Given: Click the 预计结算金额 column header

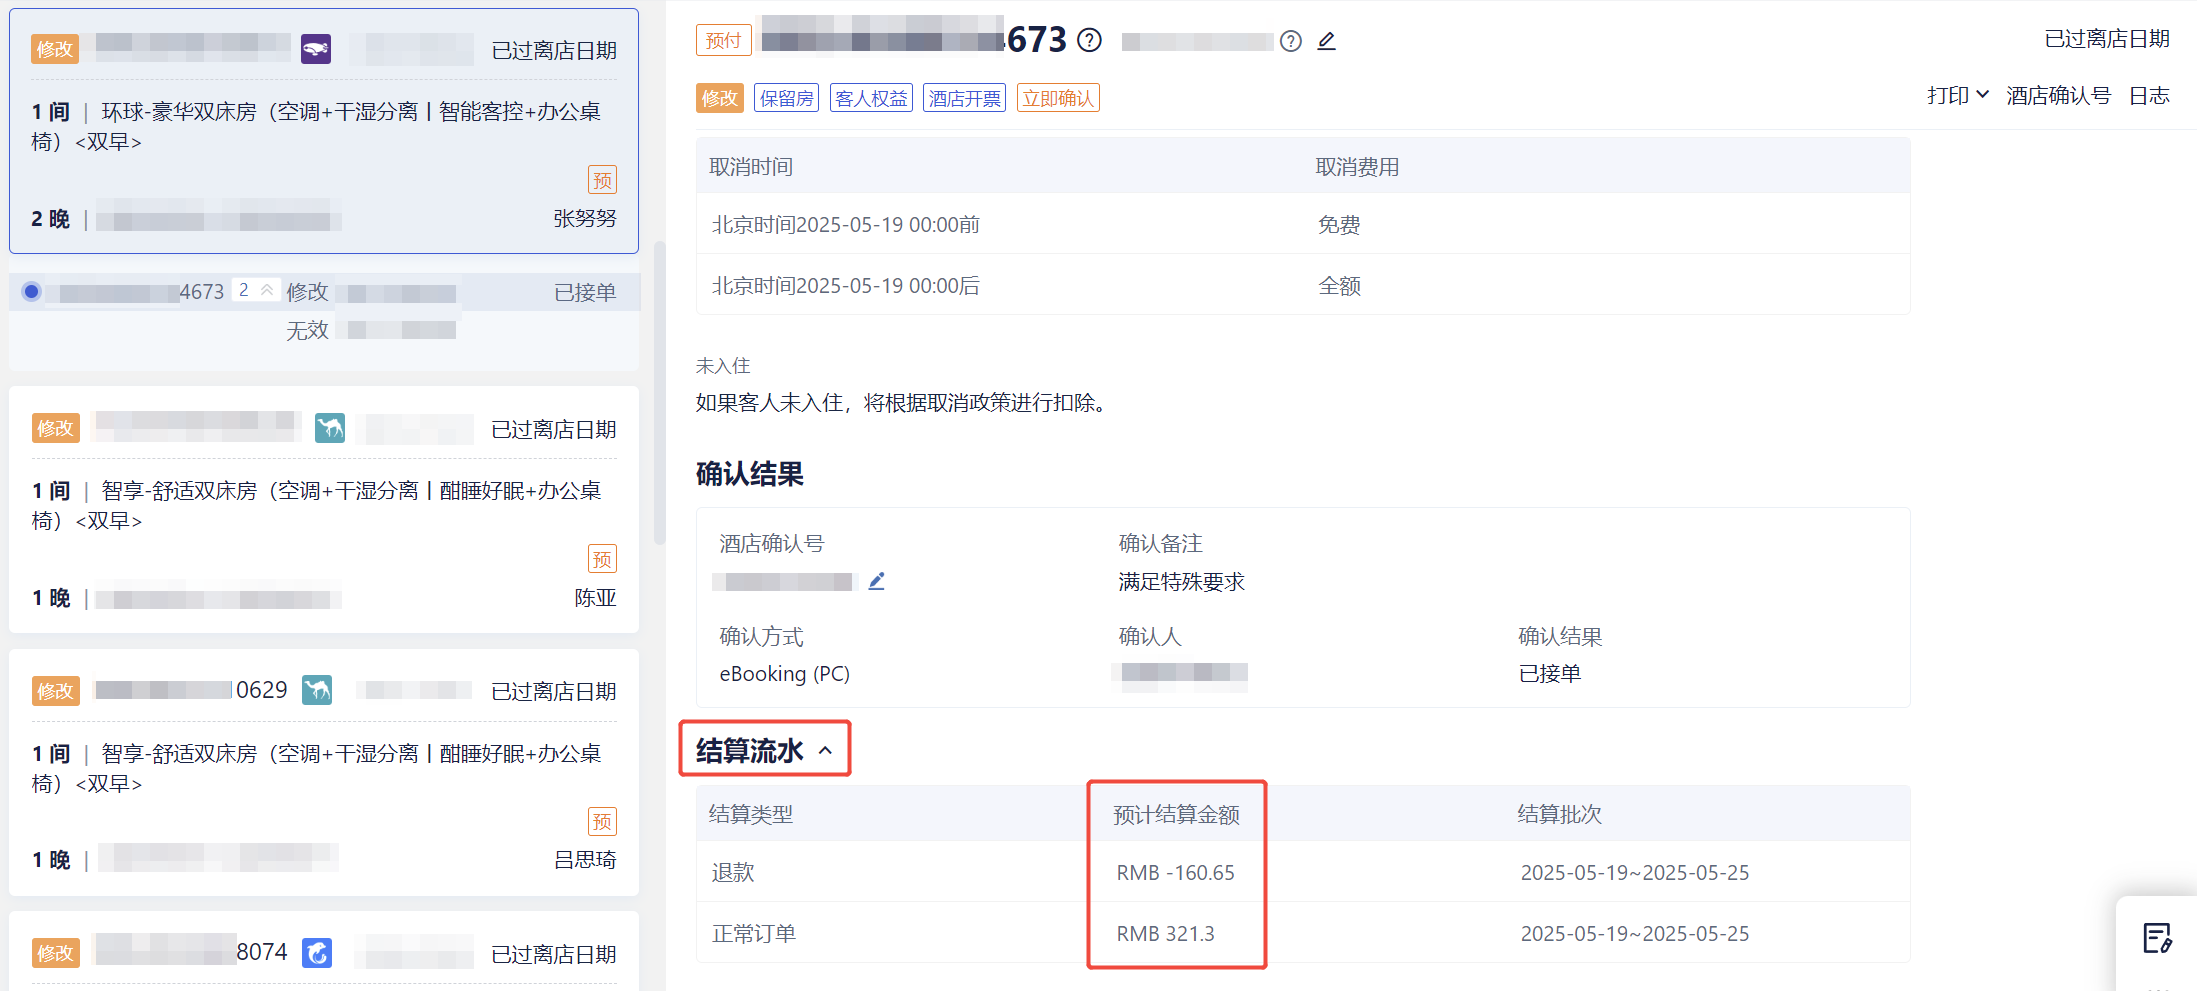Looking at the screenshot, I should click(1176, 814).
